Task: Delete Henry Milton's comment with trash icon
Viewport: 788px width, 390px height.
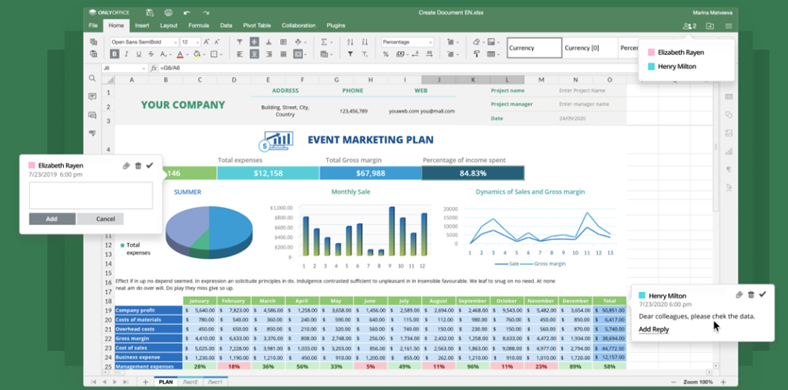Action: tap(751, 295)
